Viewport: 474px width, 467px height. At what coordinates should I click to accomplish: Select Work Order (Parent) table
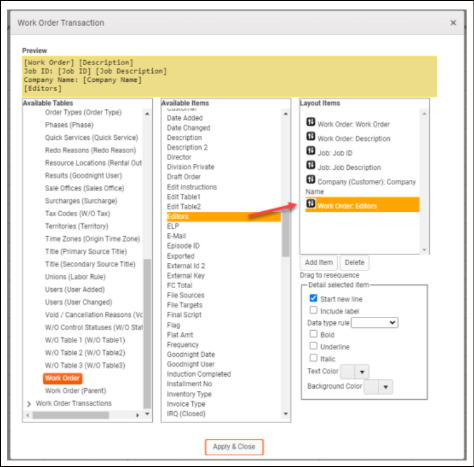(76, 391)
